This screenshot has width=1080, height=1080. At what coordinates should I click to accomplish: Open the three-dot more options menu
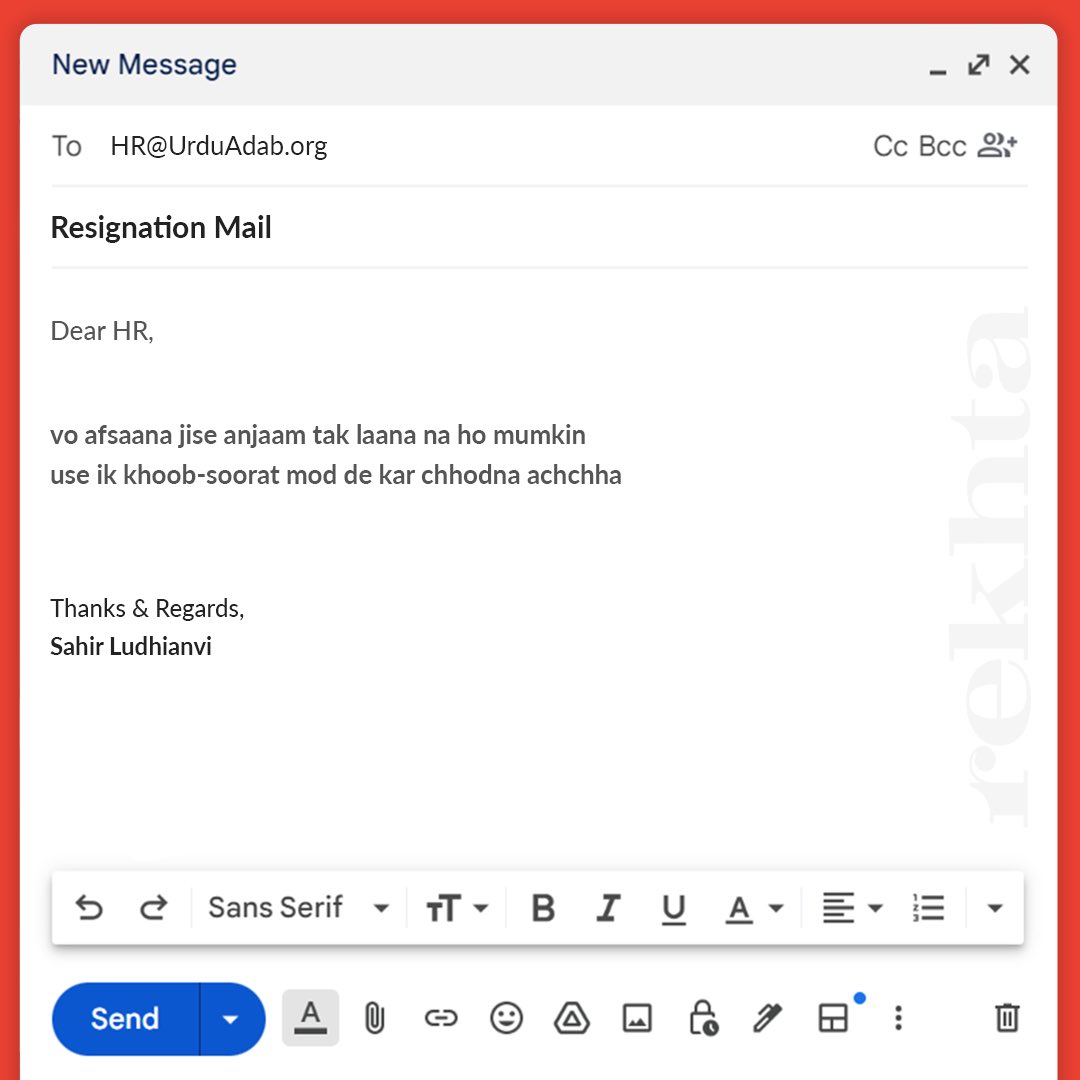[898, 1018]
